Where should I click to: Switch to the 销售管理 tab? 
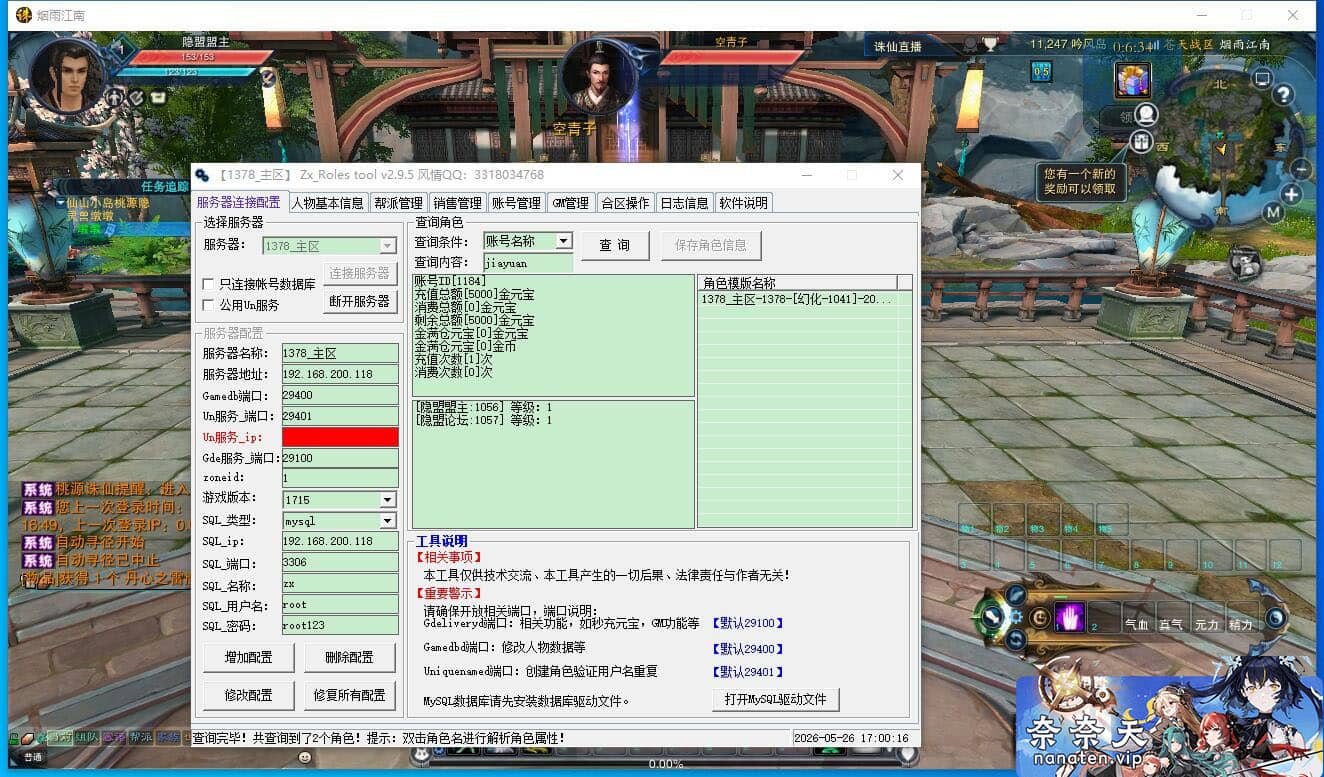click(457, 203)
